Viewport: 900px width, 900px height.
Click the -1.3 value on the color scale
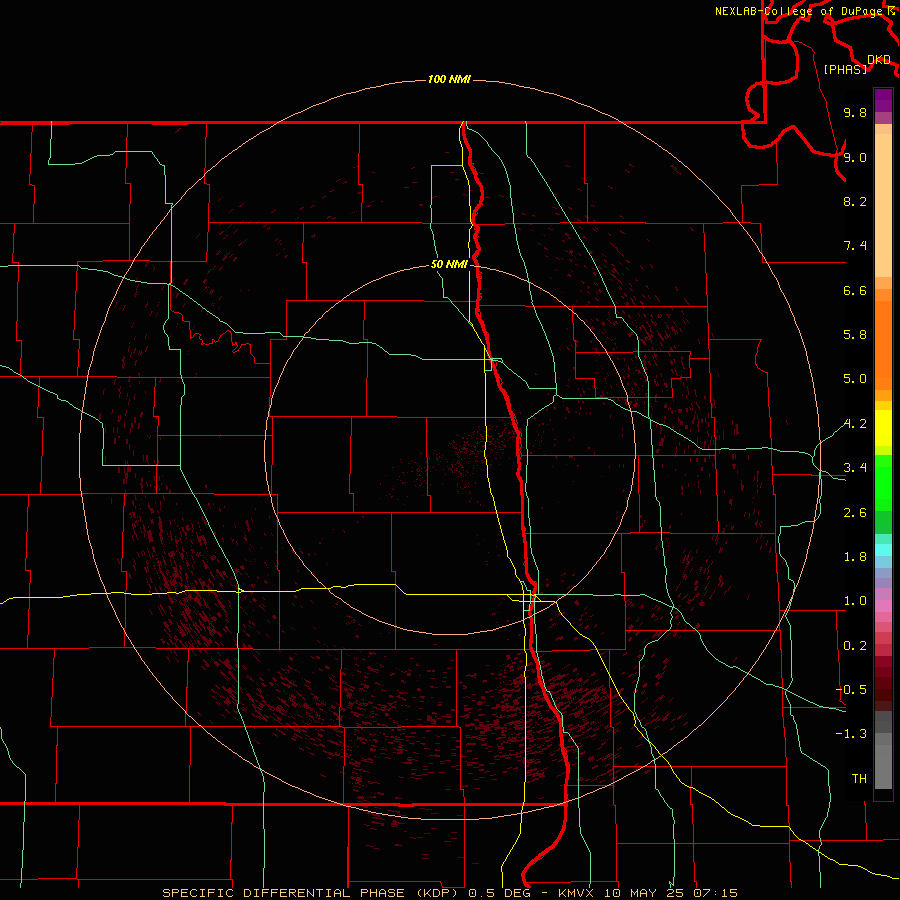point(851,734)
